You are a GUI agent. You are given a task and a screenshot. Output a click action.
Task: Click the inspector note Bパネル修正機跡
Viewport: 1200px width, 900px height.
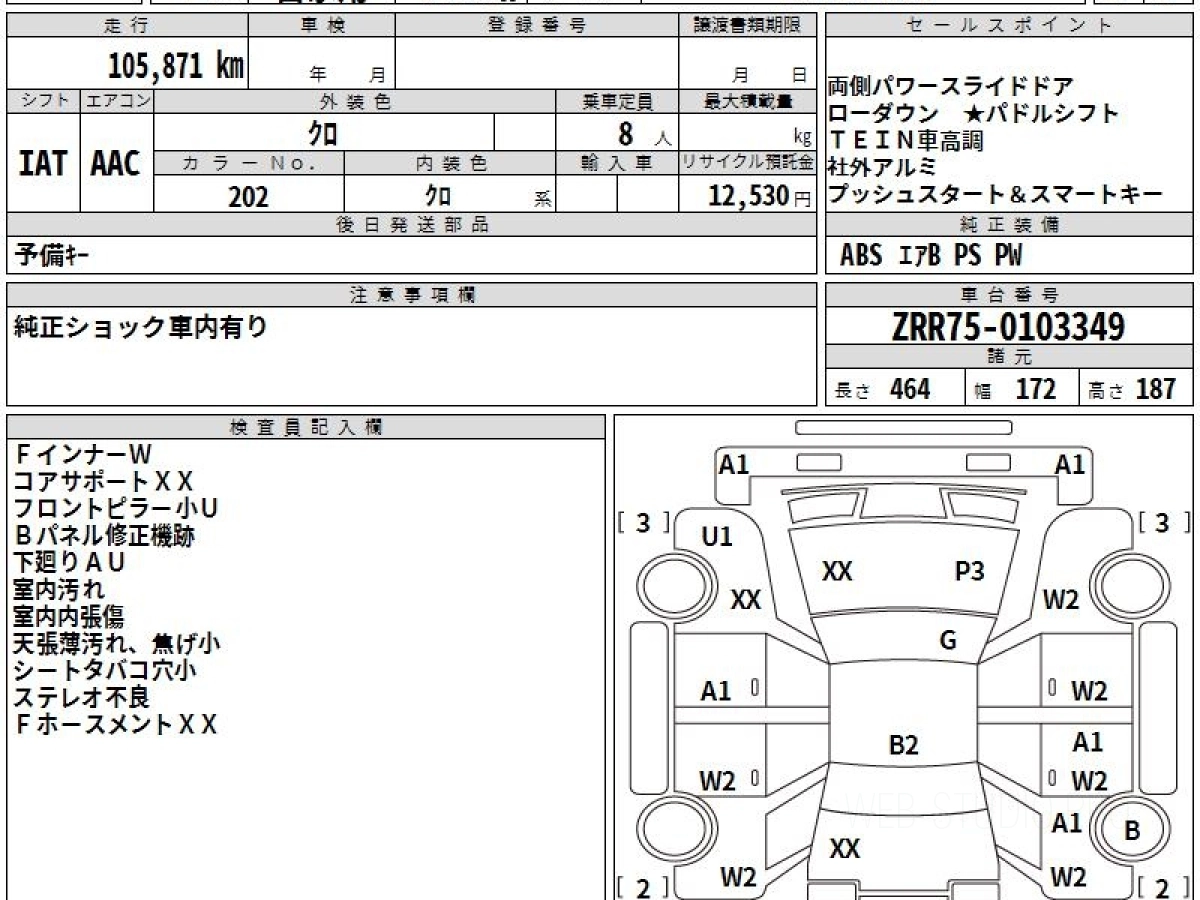coord(104,536)
